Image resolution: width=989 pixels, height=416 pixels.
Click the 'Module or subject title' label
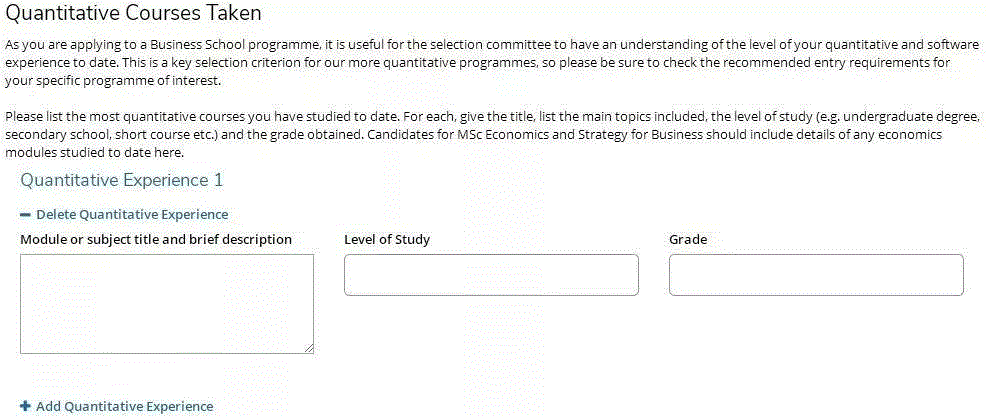tap(156, 240)
